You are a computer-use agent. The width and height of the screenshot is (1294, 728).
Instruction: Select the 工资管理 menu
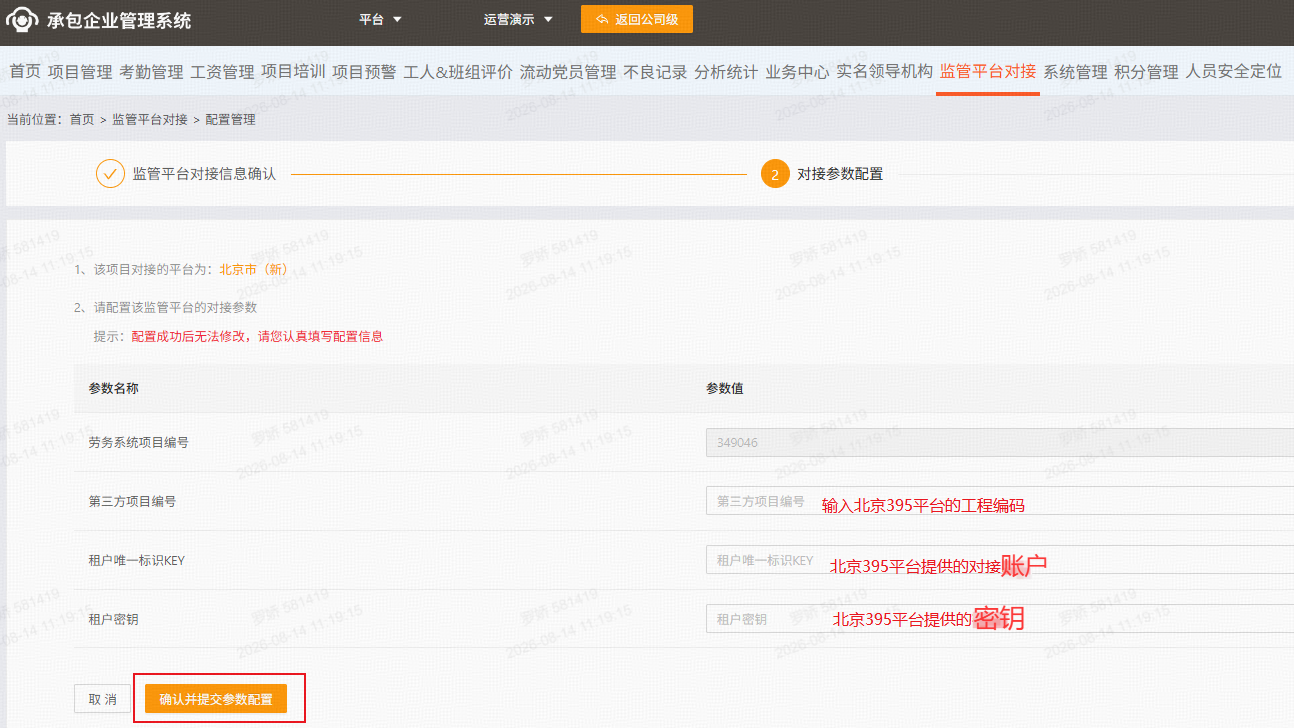222,71
